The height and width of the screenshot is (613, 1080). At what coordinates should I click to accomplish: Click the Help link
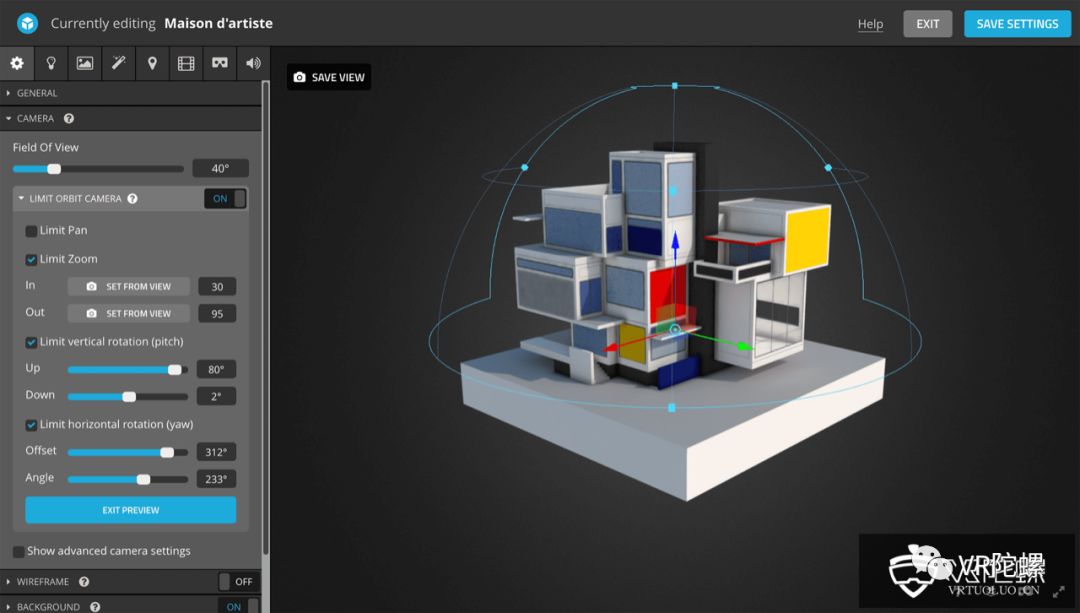870,24
